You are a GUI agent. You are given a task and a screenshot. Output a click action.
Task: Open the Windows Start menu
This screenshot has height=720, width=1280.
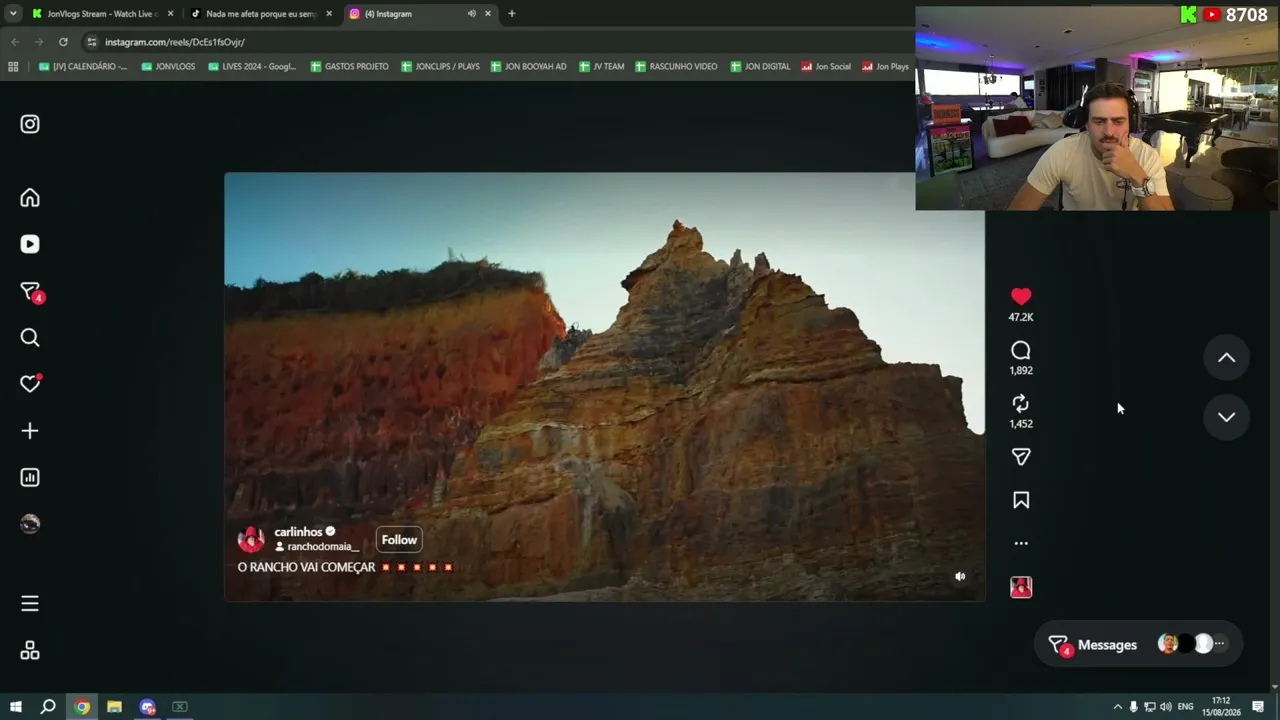tap(15, 707)
